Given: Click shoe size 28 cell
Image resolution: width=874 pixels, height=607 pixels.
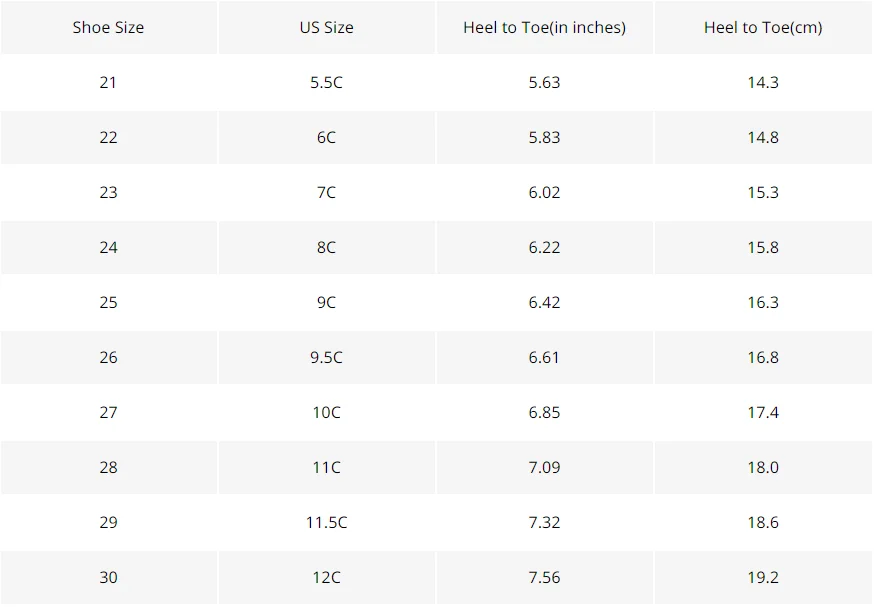Looking at the screenshot, I should coord(109,468).
